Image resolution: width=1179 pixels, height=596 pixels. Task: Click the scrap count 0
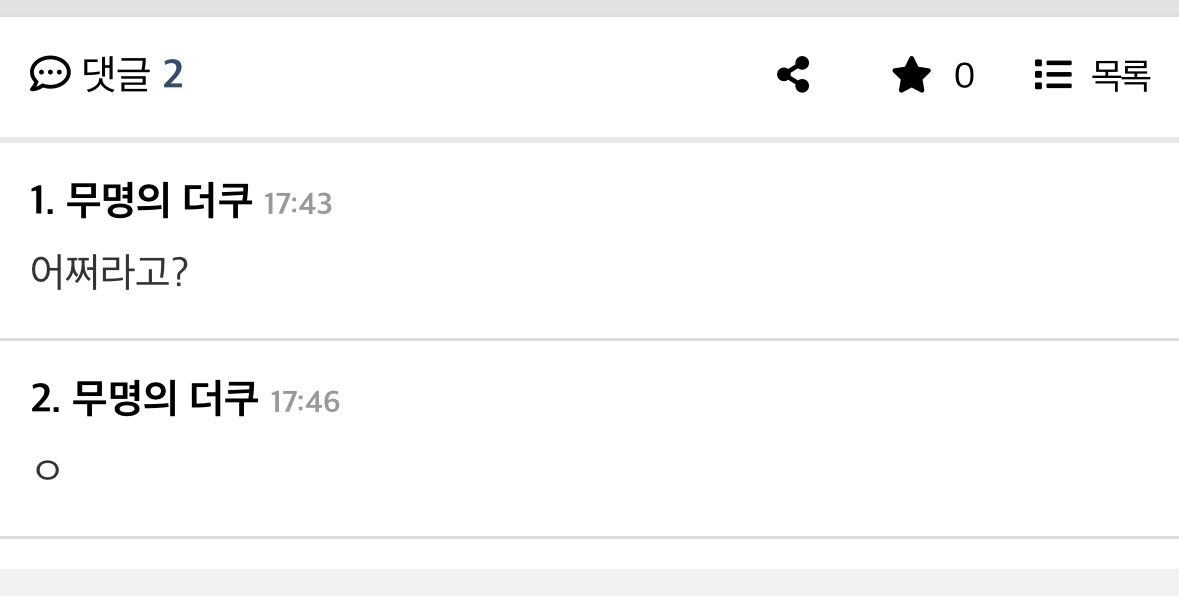(963, 76)
